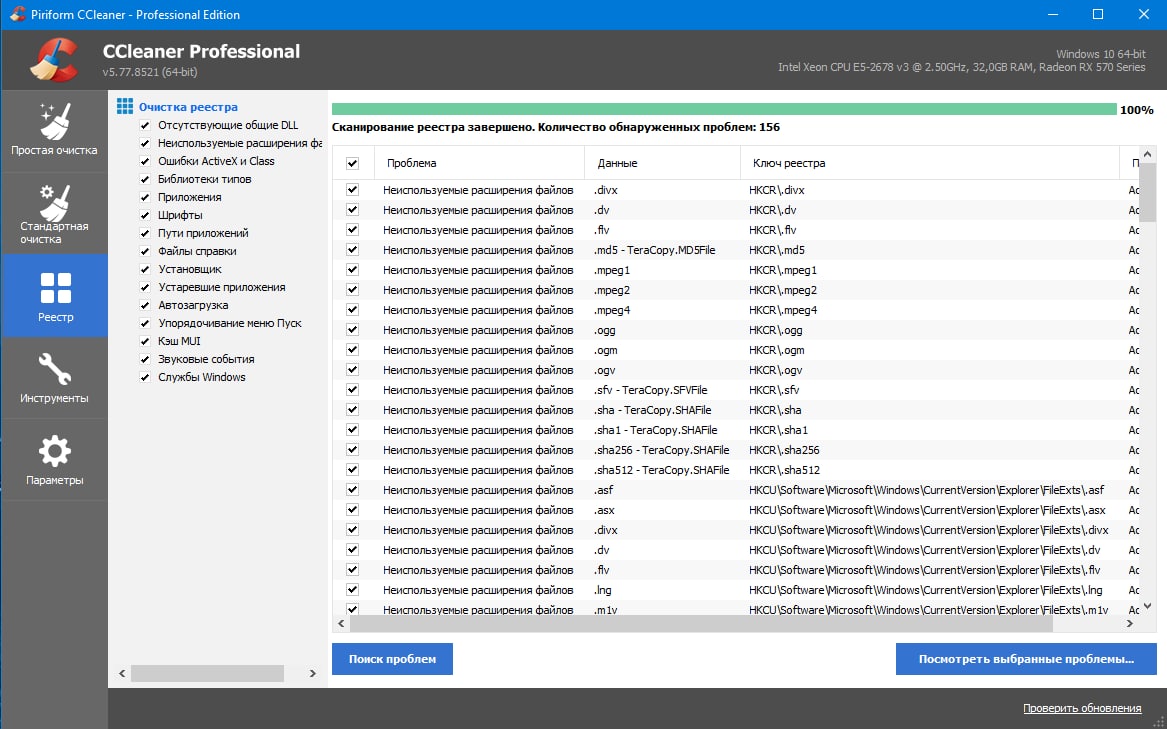Click left panel scrollbar right arrow
Screen dimensions: 1167x729
pyautogui.click(x=313, y=673)
